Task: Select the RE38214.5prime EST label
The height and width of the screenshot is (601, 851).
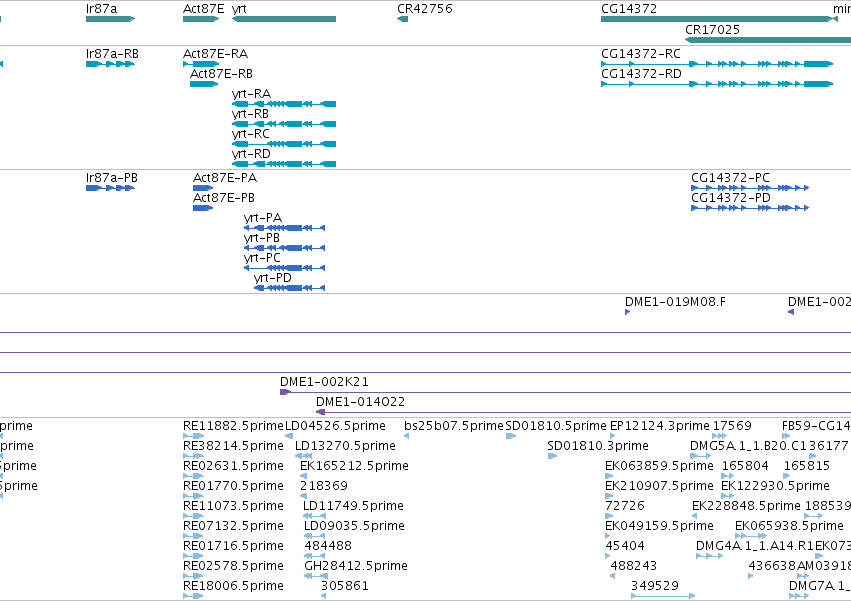Action: tap(233, 446)
